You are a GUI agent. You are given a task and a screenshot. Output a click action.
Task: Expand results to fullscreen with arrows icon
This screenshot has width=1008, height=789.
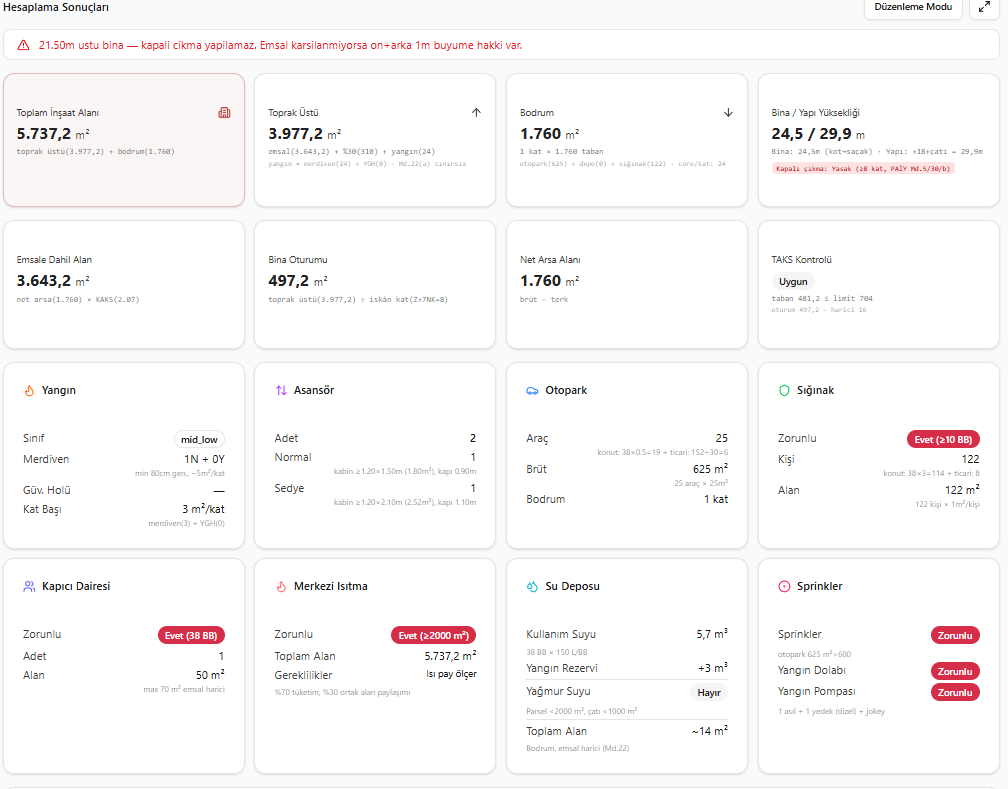pyautogui.click(x=984, y=7)
